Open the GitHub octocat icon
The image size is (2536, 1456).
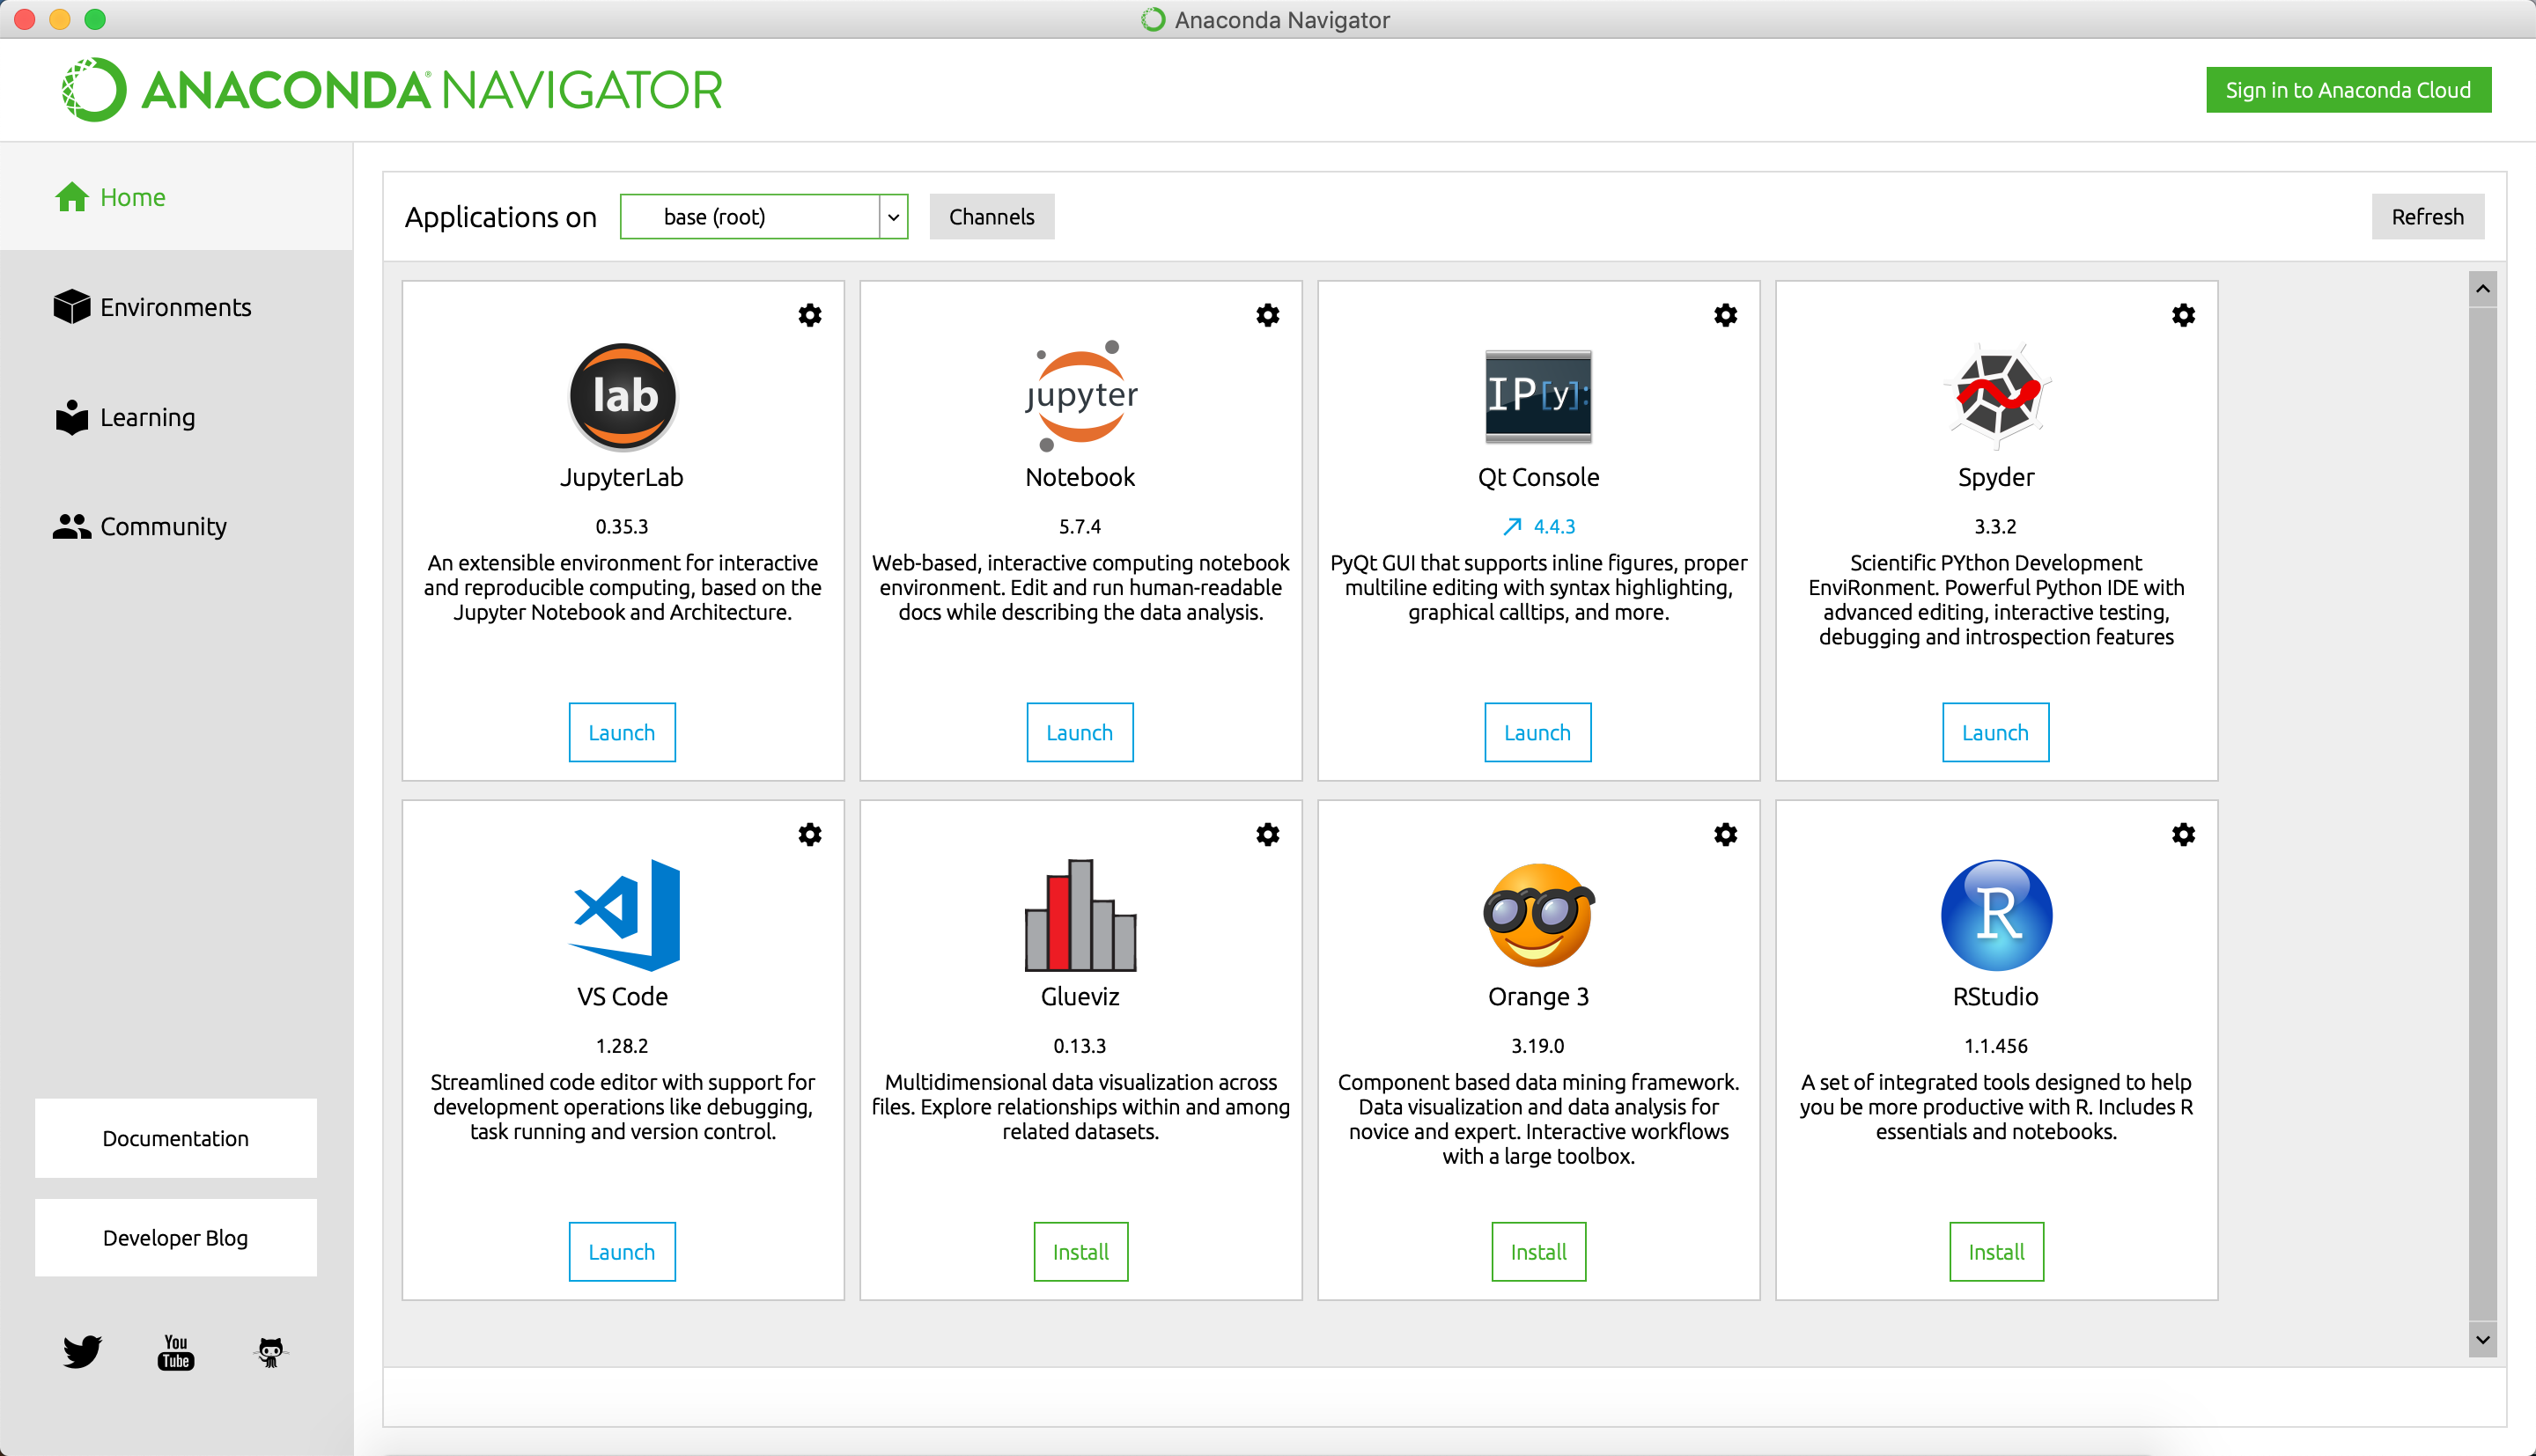coord(270,1352)
